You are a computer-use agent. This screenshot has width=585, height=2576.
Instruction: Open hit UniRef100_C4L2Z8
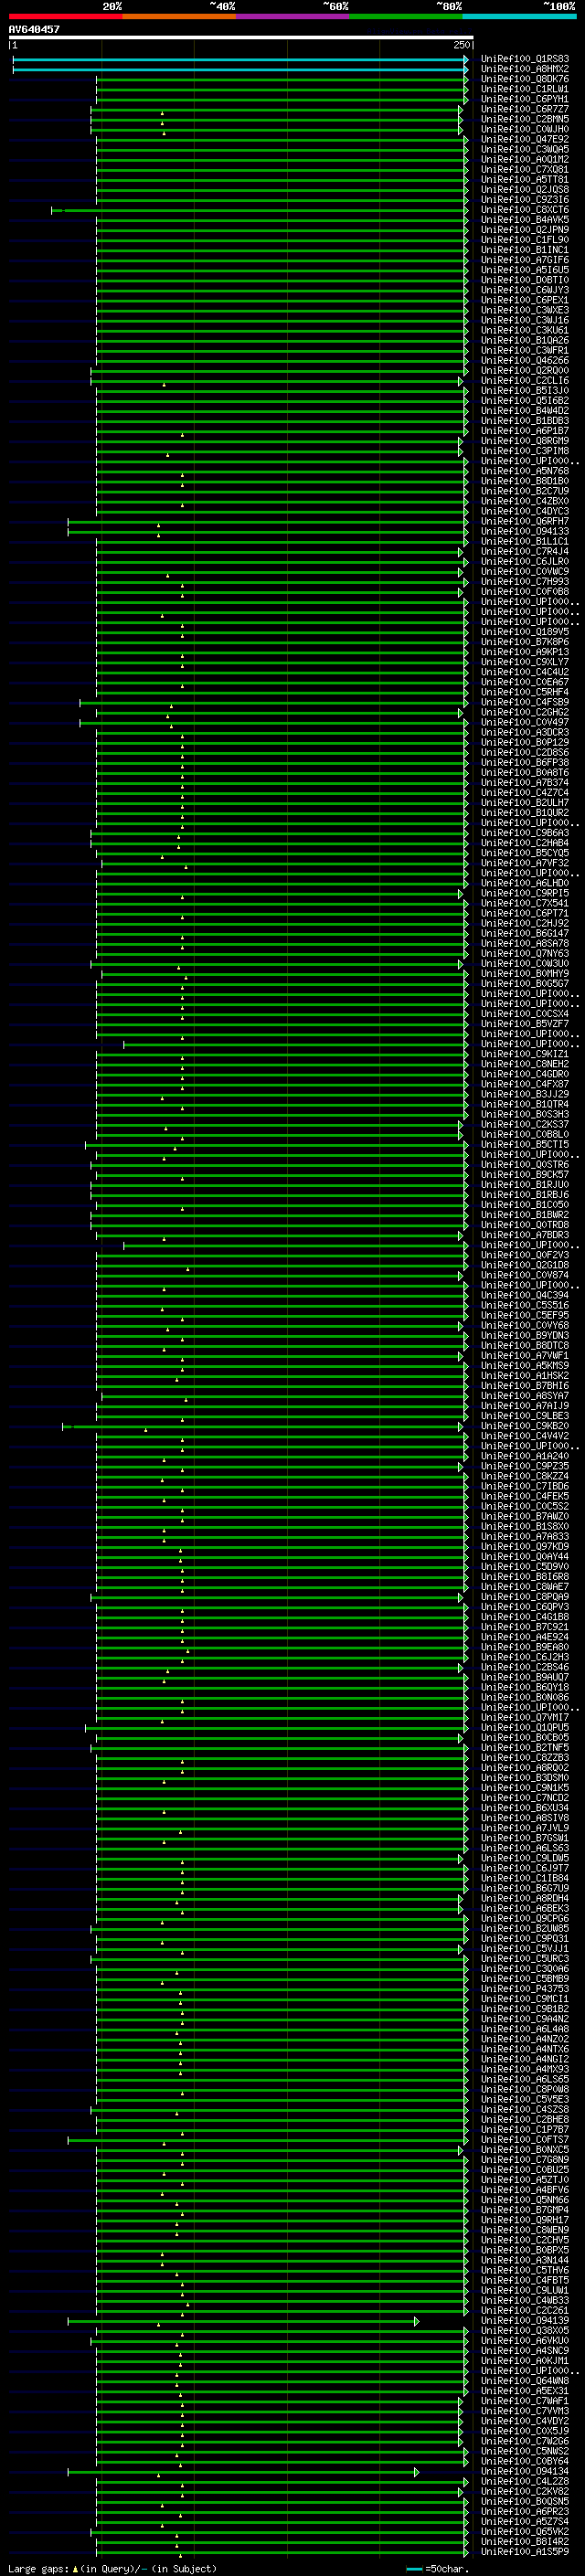pos(525,2481)
